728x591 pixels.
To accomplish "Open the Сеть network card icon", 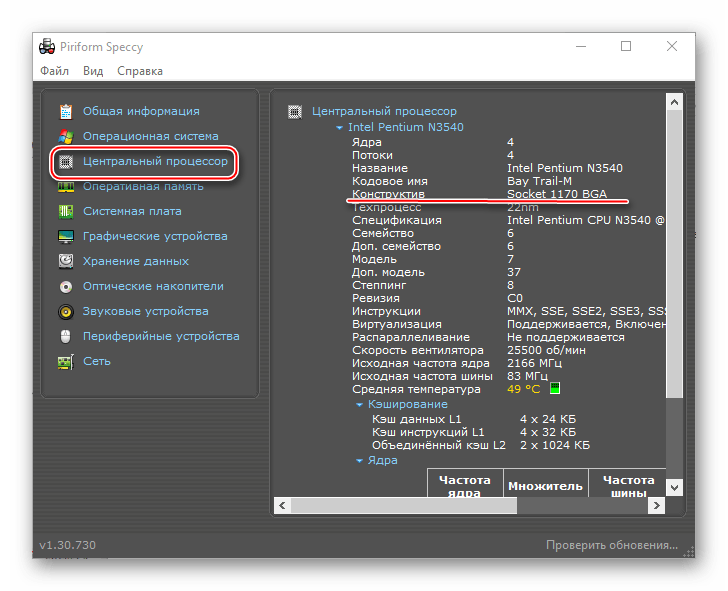I will tap(66, 361).
